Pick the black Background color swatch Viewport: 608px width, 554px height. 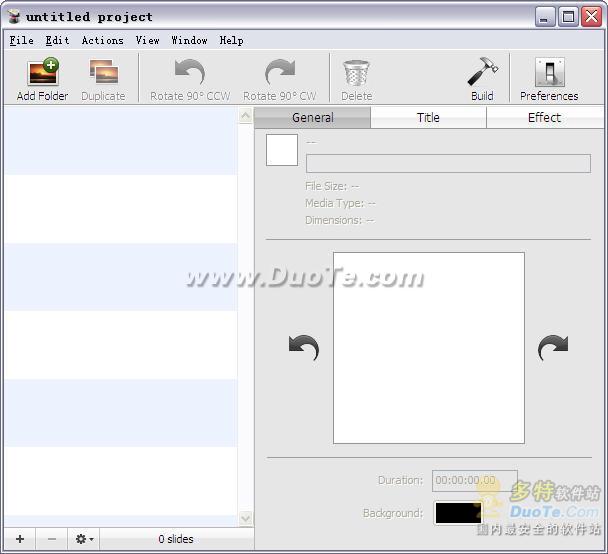tap(458, 513)
